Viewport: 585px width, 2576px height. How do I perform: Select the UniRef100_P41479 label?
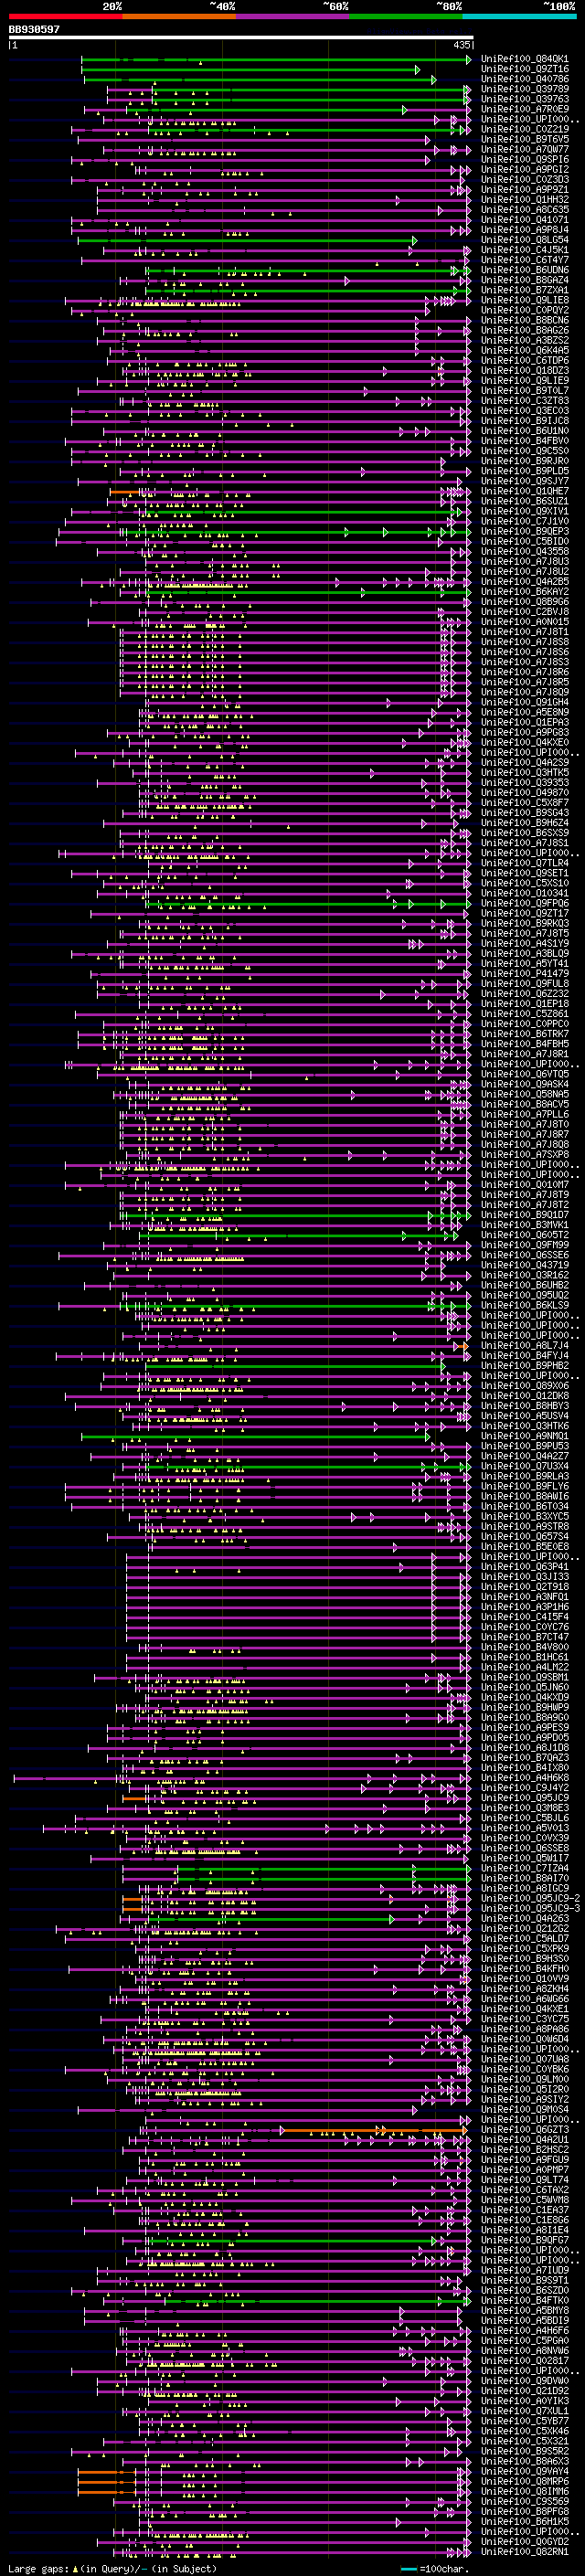pyautogui.click(x=524, y=973)
